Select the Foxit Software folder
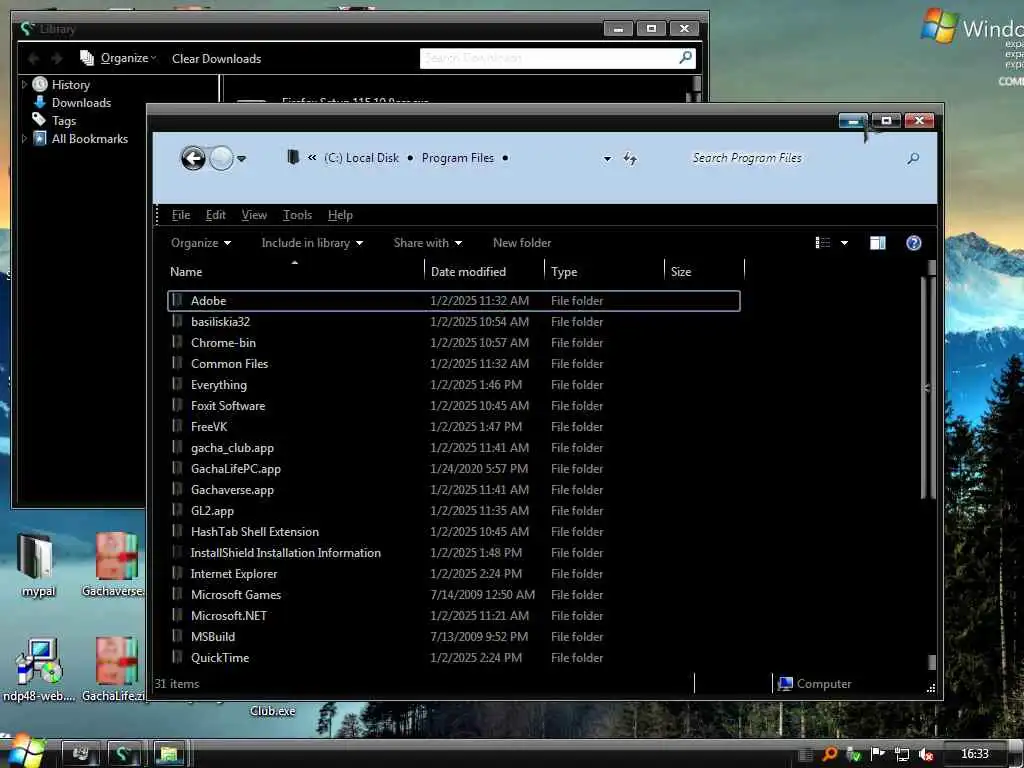Viewport: 1024px width, 768px height. click(454, 406)
